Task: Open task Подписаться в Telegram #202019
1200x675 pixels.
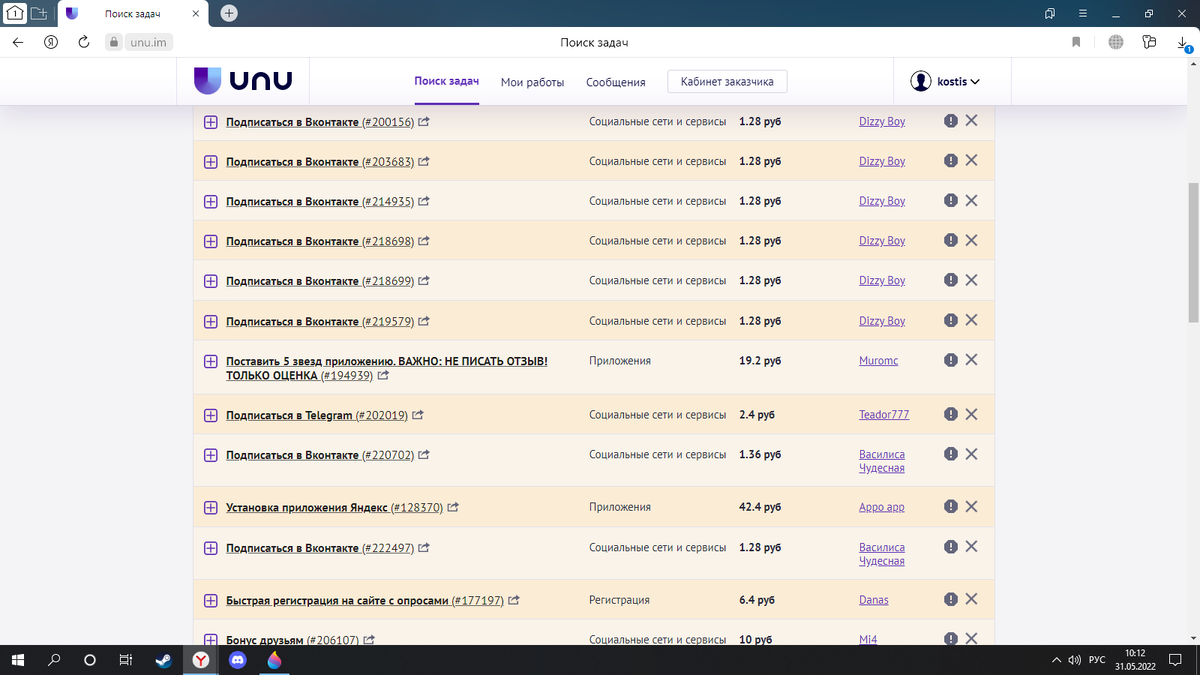Action: click(x=316, y=415)
